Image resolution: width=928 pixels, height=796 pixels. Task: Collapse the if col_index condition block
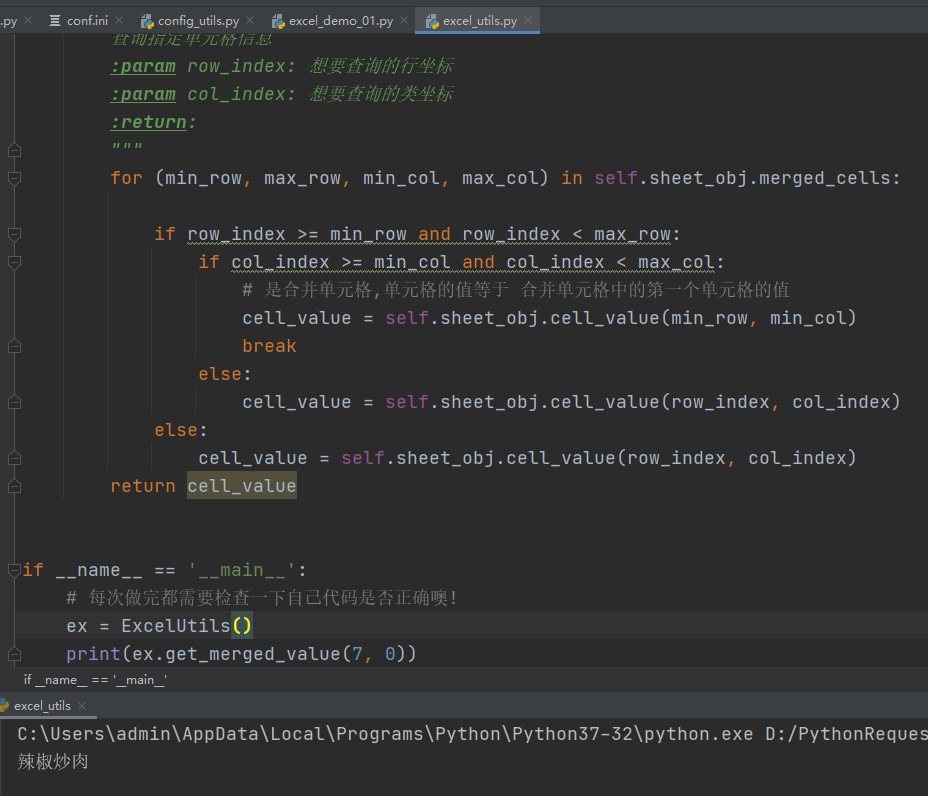pyautogui.click(x=15, y=262)
